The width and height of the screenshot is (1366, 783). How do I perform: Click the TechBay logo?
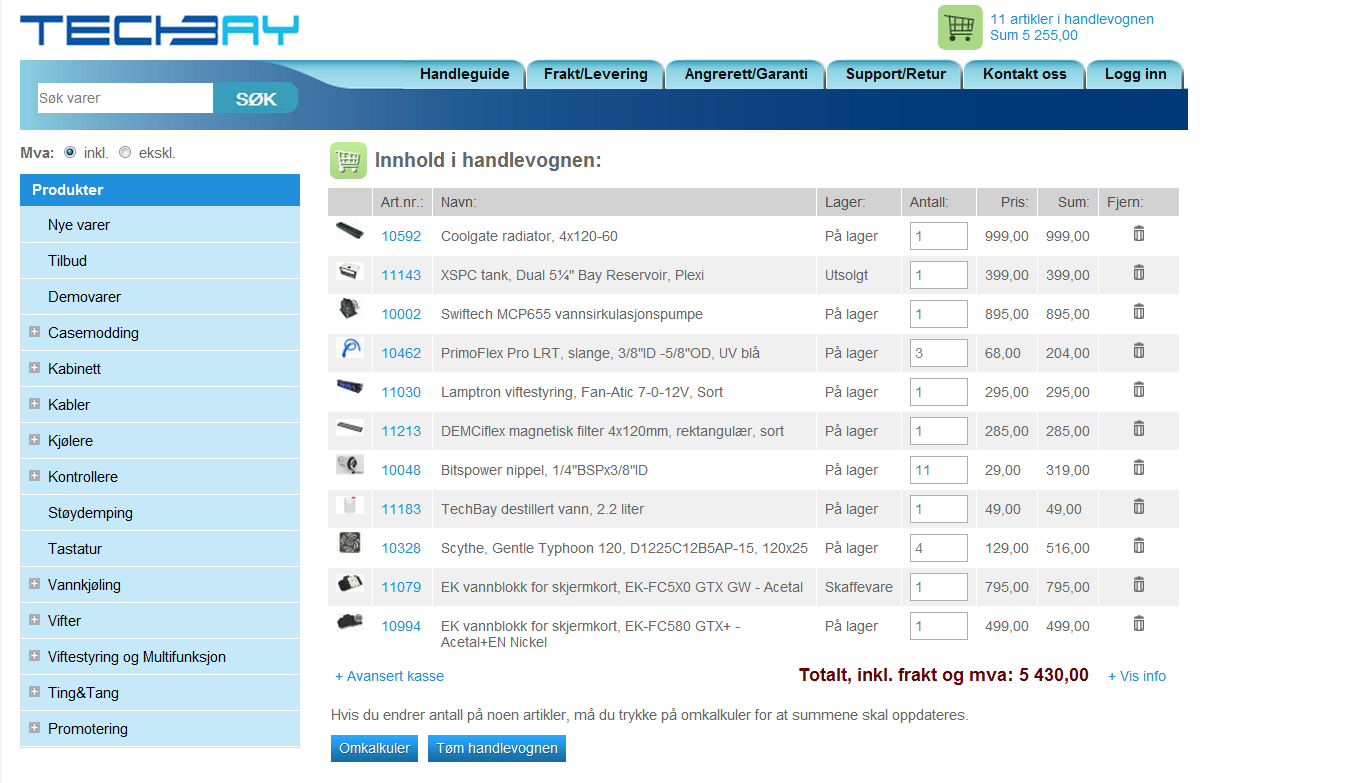160,29
